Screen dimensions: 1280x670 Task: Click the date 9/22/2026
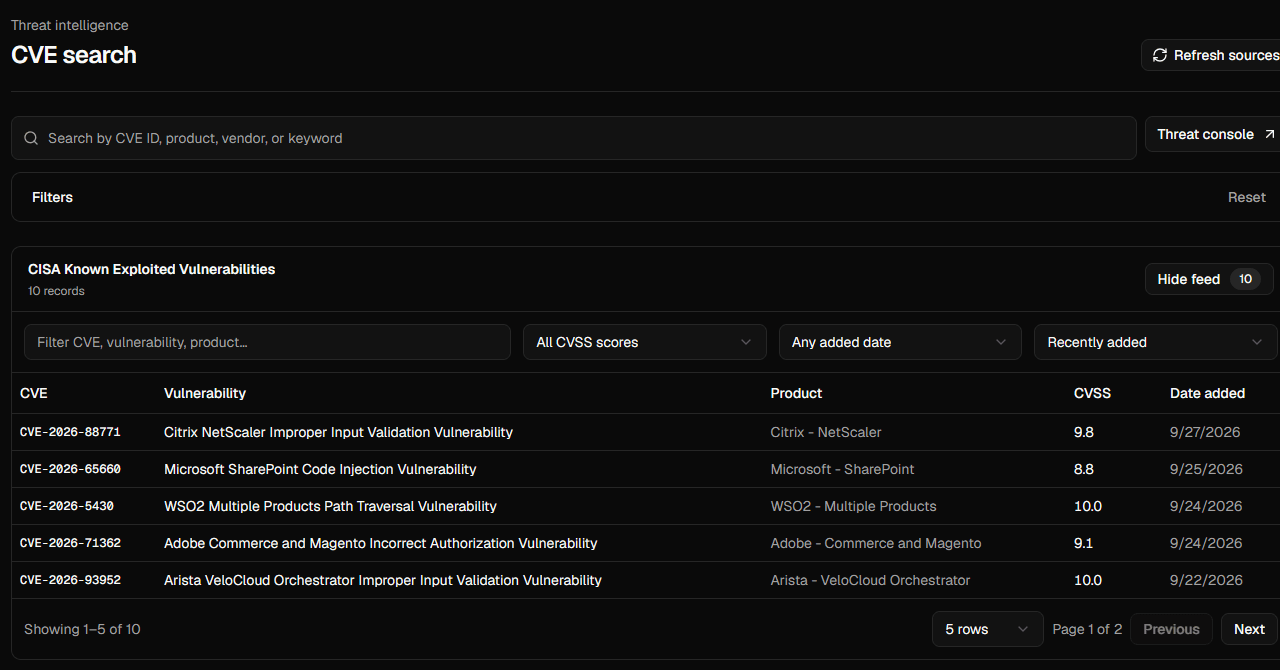pos(1206,580)
